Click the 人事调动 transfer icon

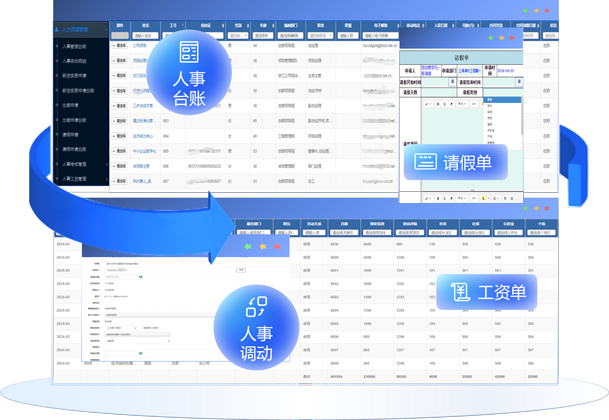pos(257,307)
